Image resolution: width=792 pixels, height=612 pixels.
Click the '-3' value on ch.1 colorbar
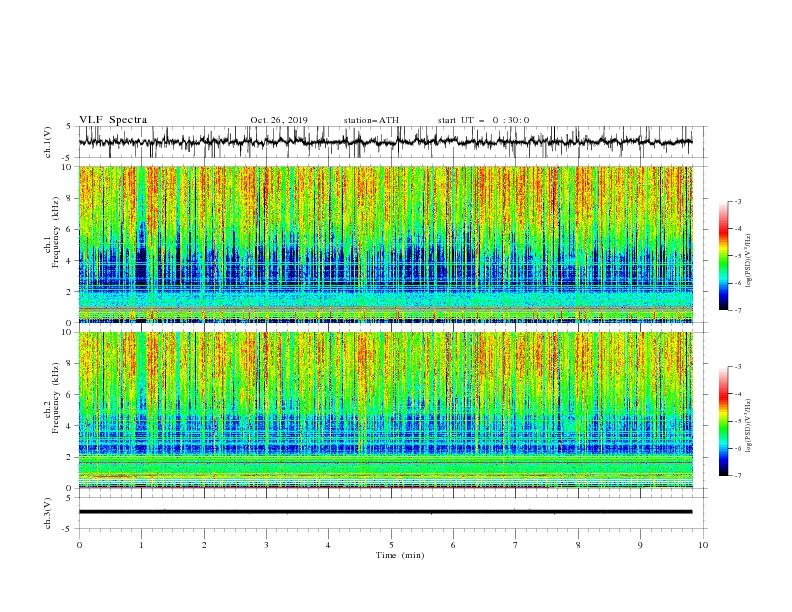[x=737, y=201]
